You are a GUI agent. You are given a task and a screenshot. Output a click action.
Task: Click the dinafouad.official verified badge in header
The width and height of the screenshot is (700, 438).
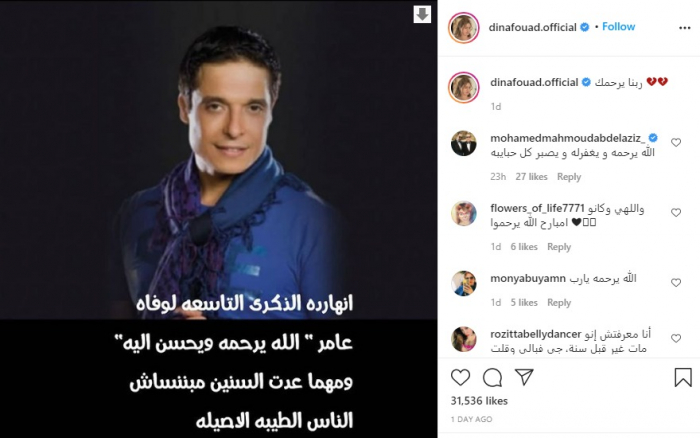(x=584, y=27)
